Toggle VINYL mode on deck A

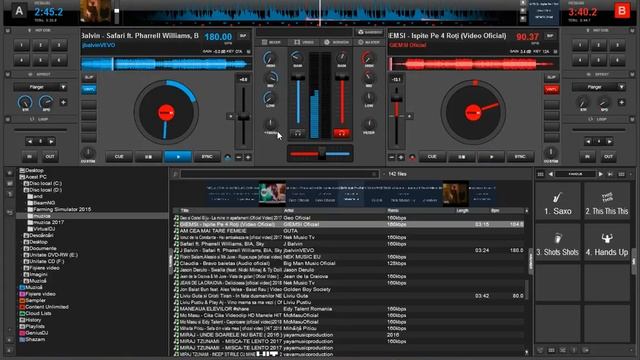pos(89,89)
